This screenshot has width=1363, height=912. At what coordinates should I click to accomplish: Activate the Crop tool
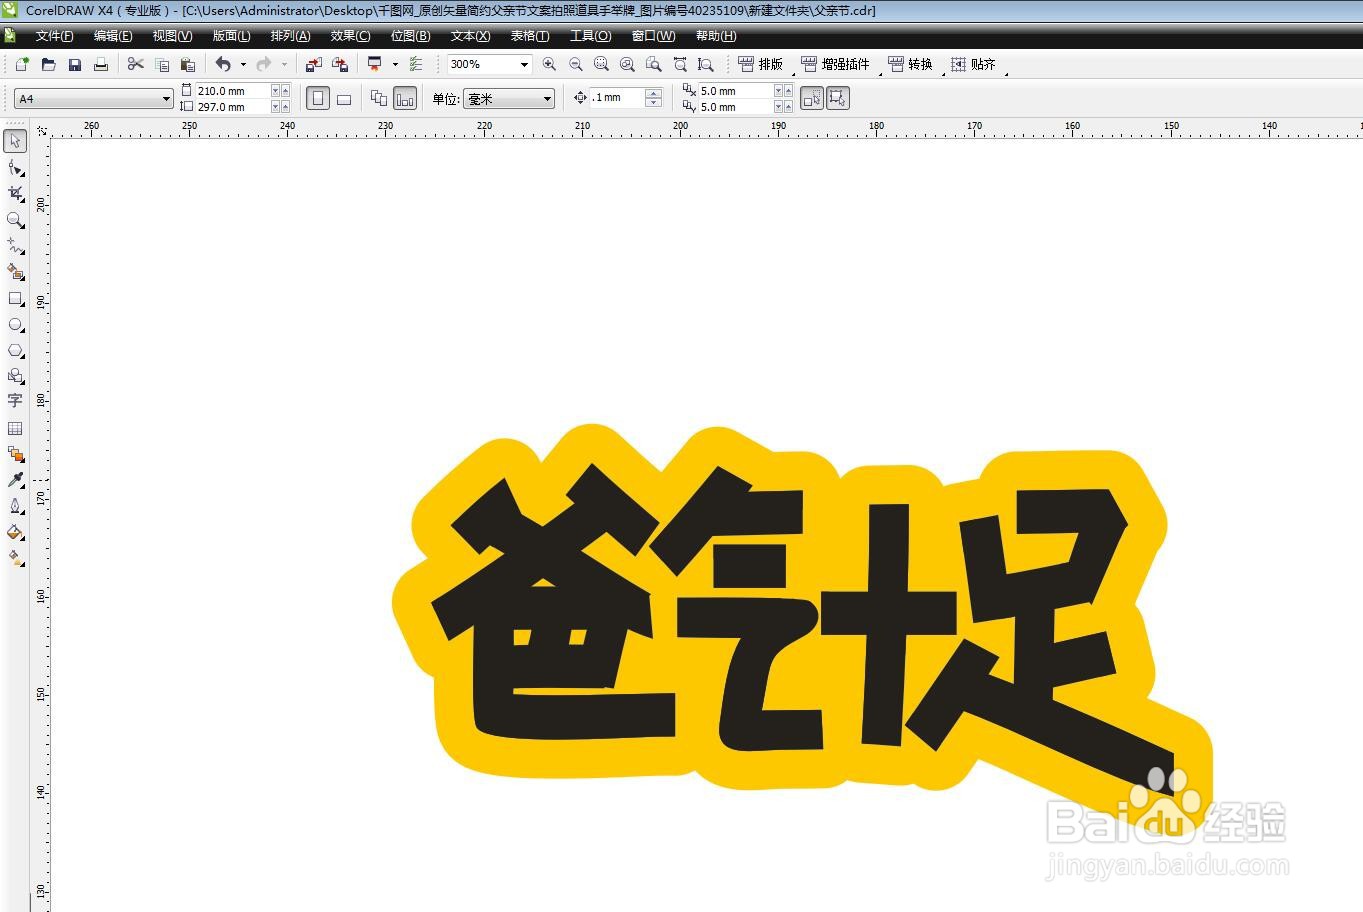[x=15, y=193]
